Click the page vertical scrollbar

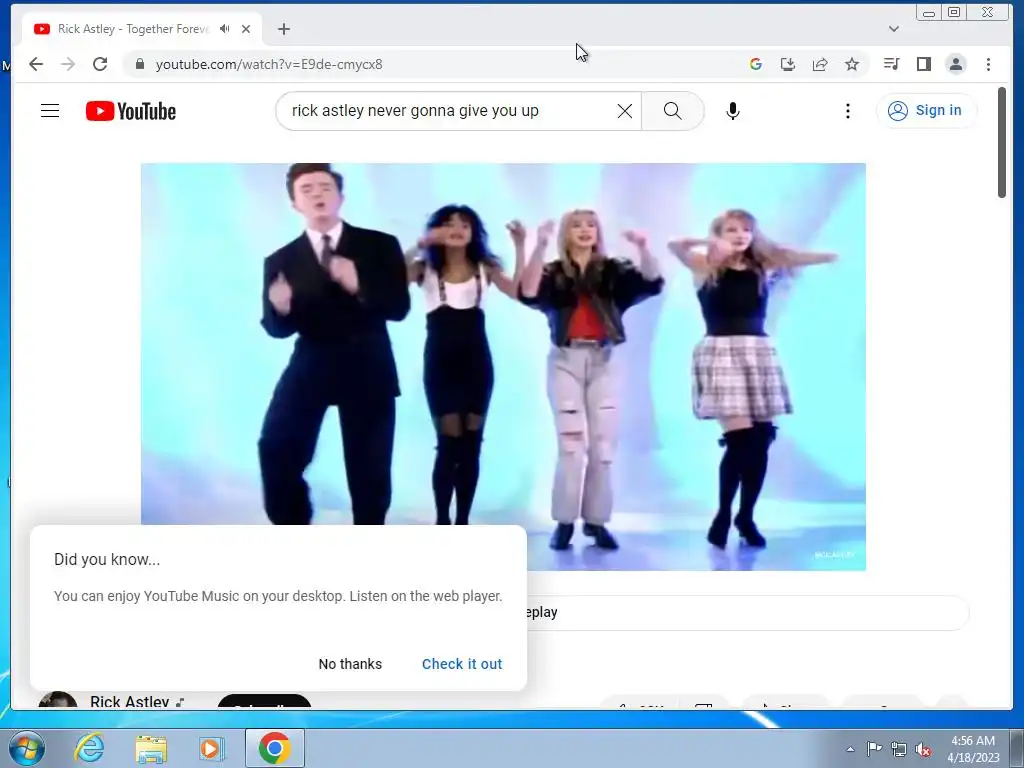click(x=1002, y=142)
